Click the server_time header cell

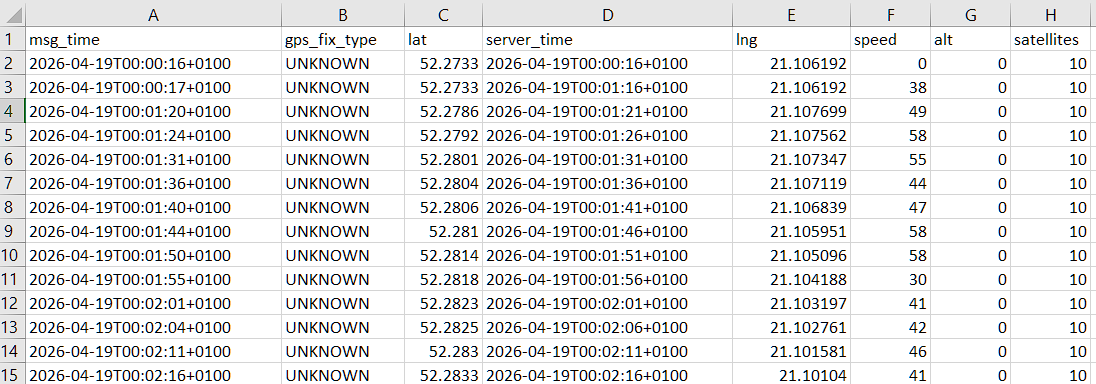[x=607, y=40]
